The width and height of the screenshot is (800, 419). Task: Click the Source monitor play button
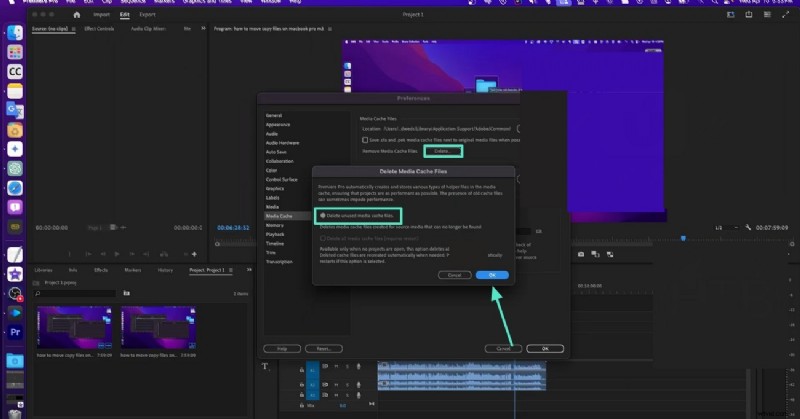[117, 254]
